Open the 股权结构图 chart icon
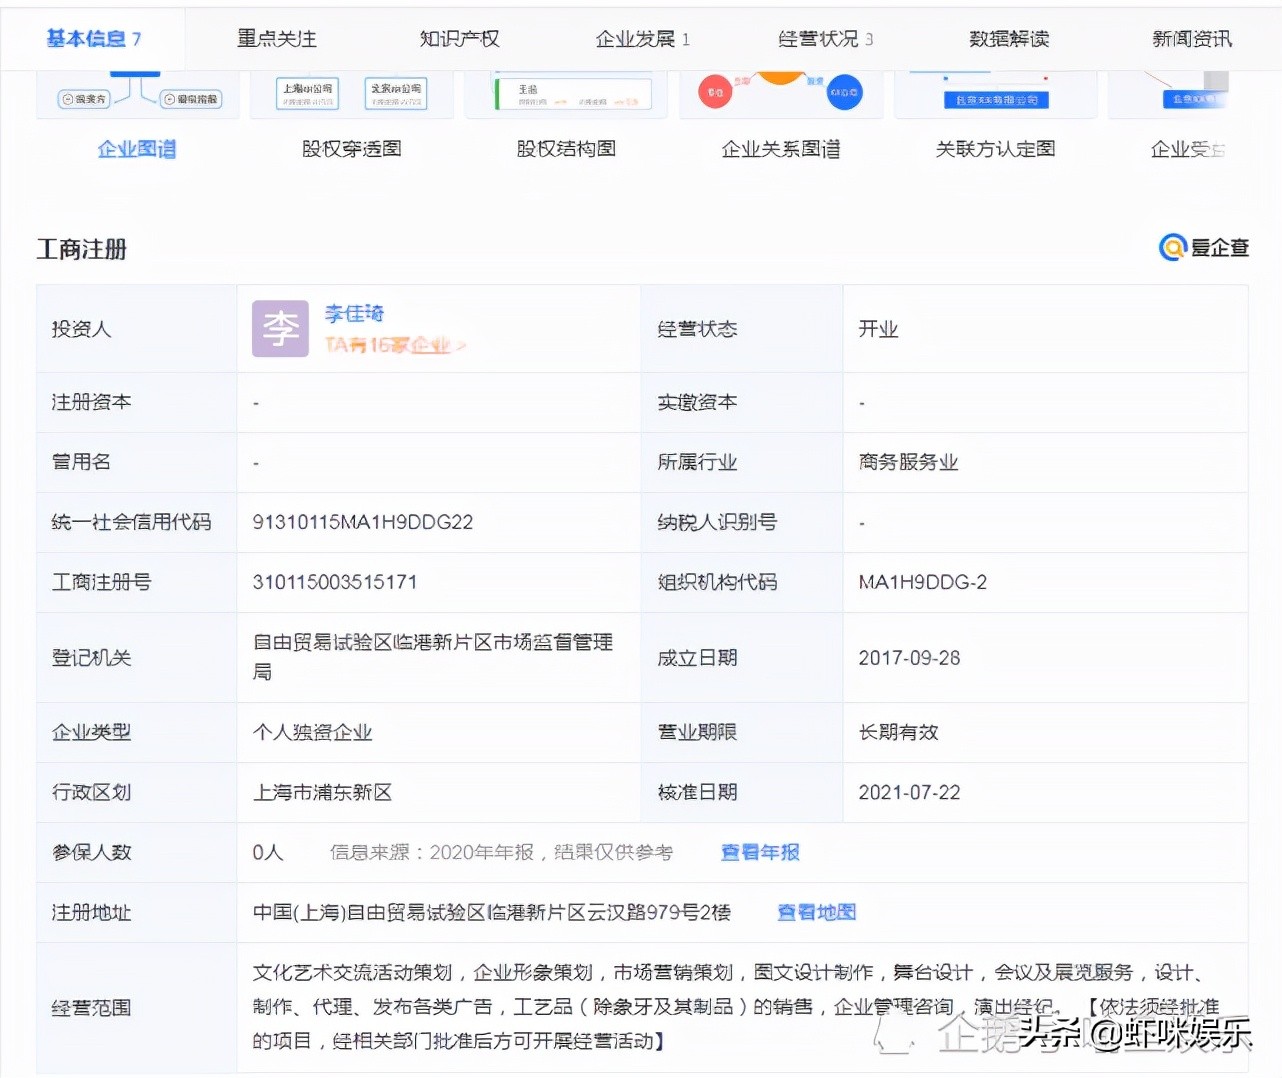The image size is (1282, 1078). click(x=566, y=93)
